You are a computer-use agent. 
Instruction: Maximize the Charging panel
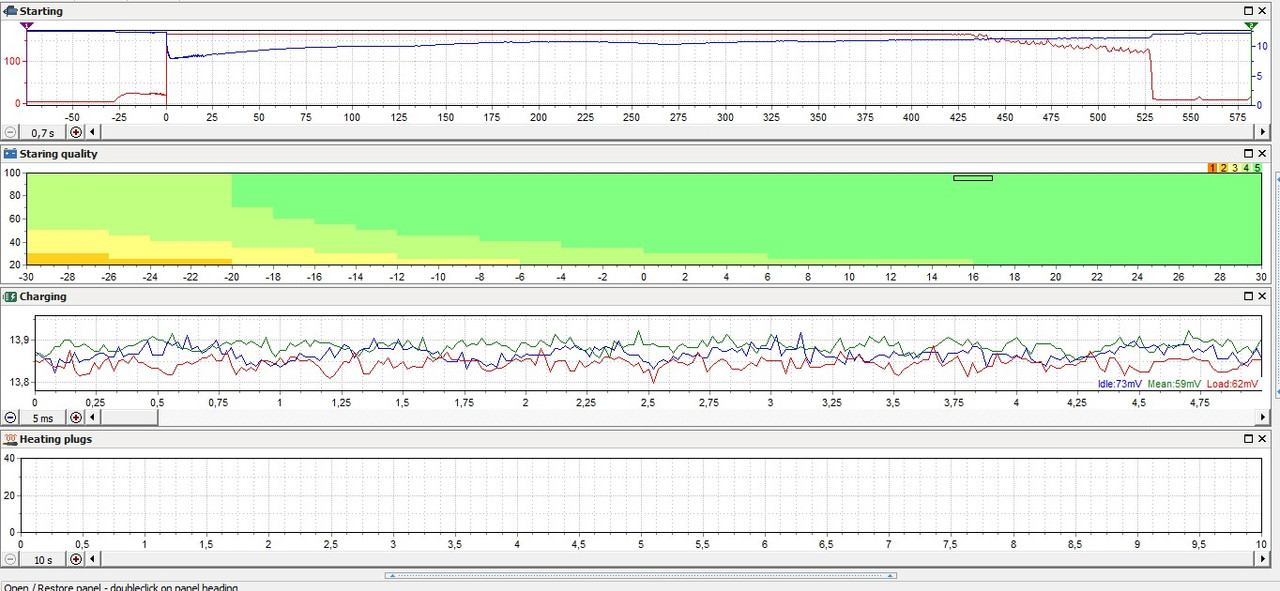pos(1248,296)
